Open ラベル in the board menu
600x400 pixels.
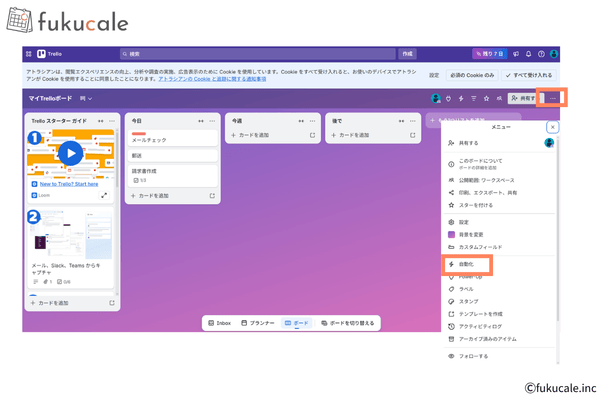pos(465,288)
